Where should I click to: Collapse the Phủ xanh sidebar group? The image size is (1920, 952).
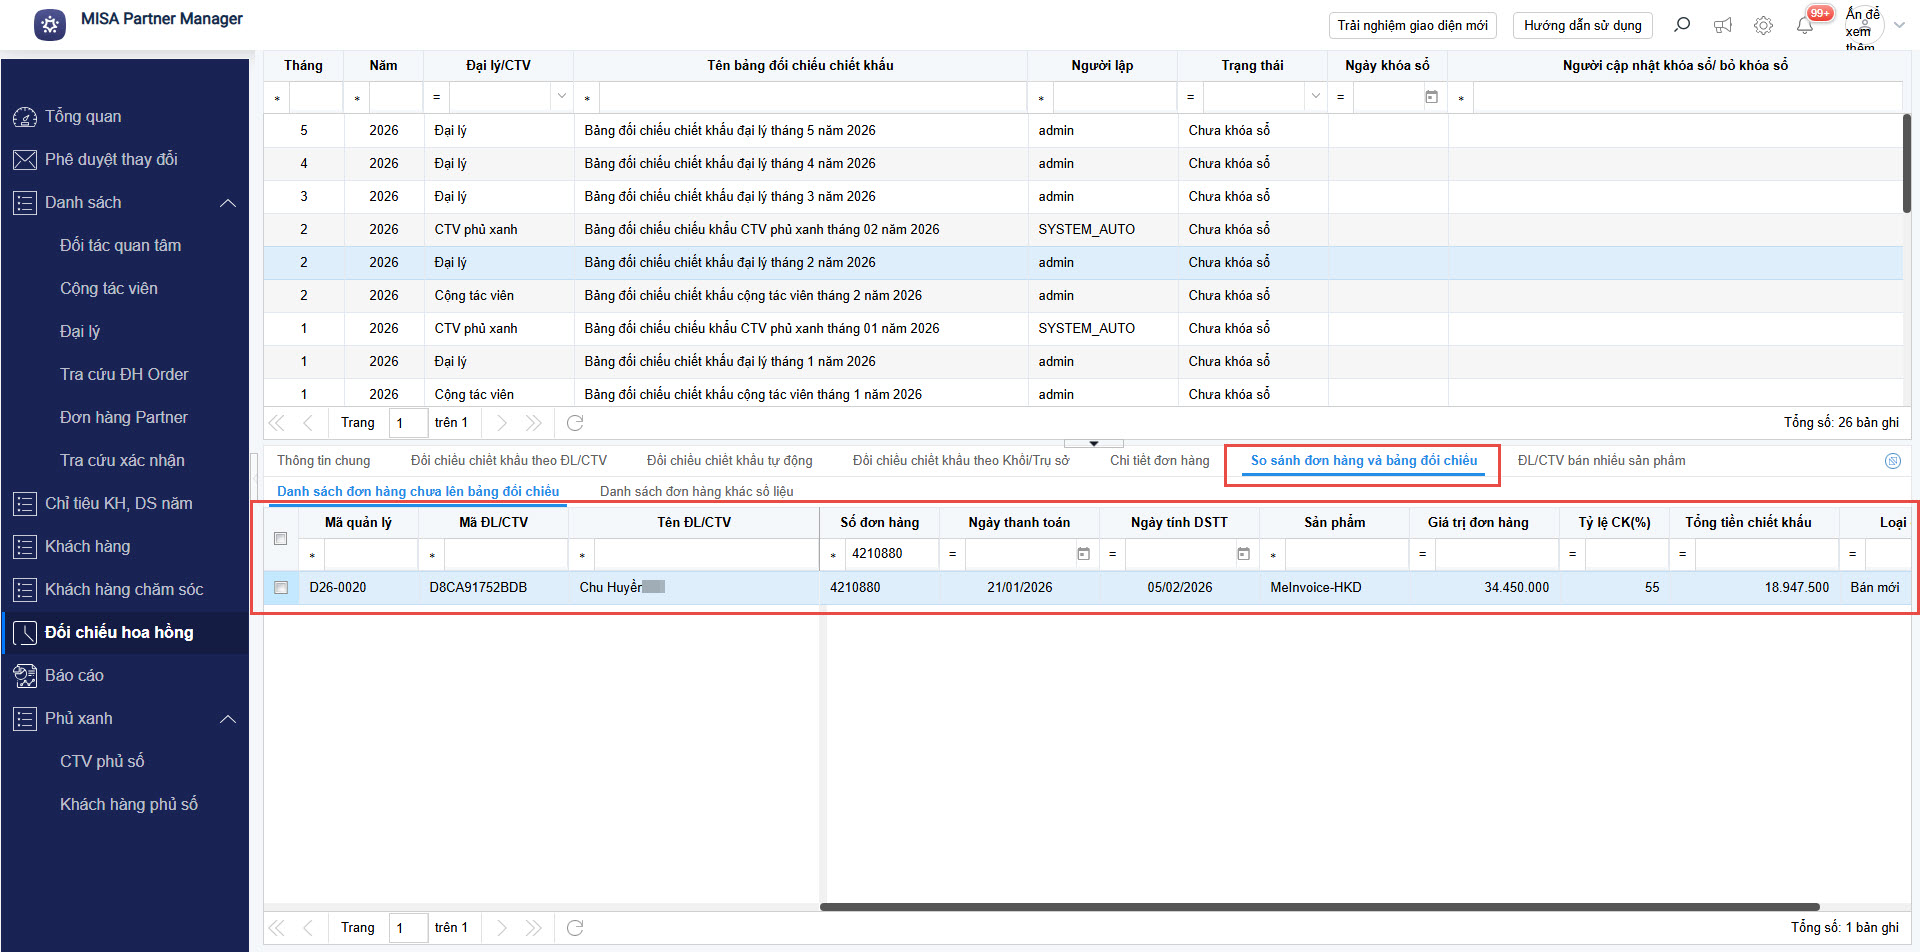tap(228, 719)
